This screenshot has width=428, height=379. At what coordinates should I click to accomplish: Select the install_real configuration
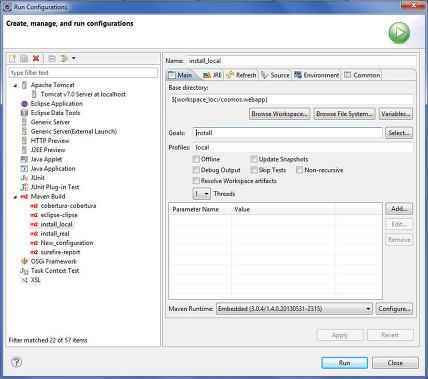pos(55,234)
